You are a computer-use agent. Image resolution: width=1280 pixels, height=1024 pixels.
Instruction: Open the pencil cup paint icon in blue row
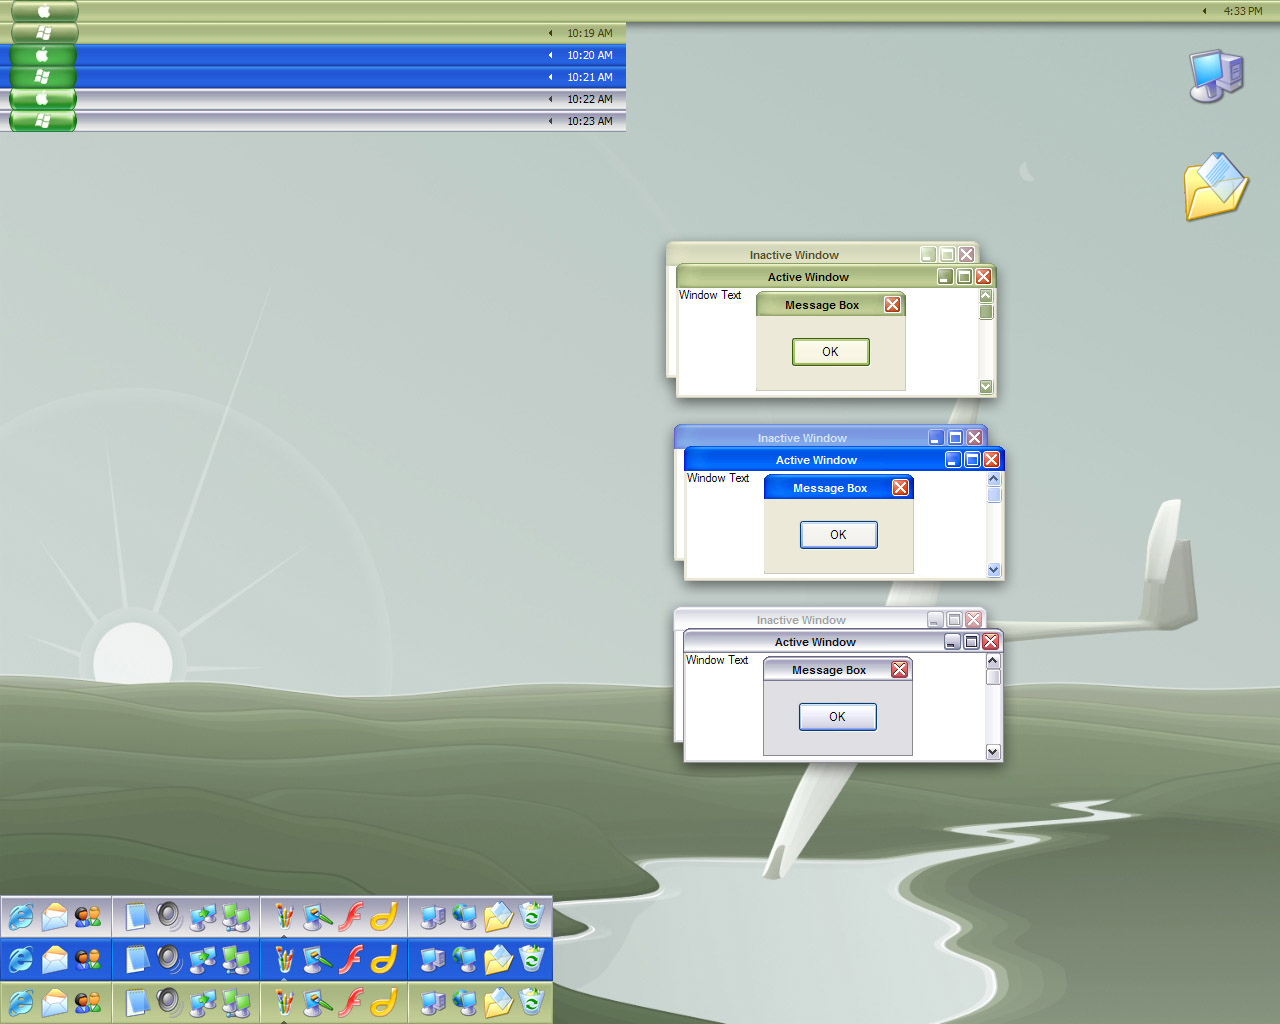tap(285, 959)
